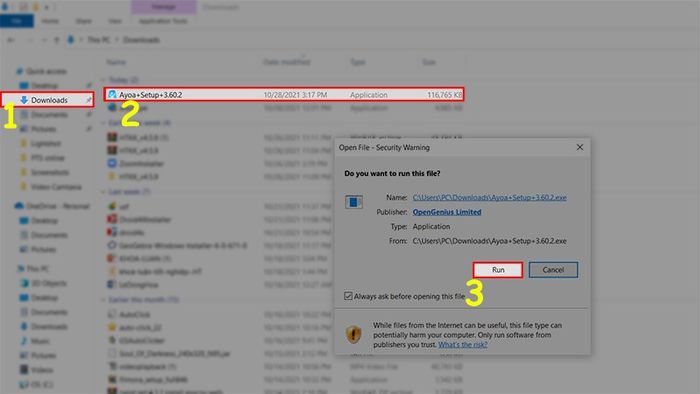Select This PC in the navigation pane
700x394 pixels.
(38, 269)
